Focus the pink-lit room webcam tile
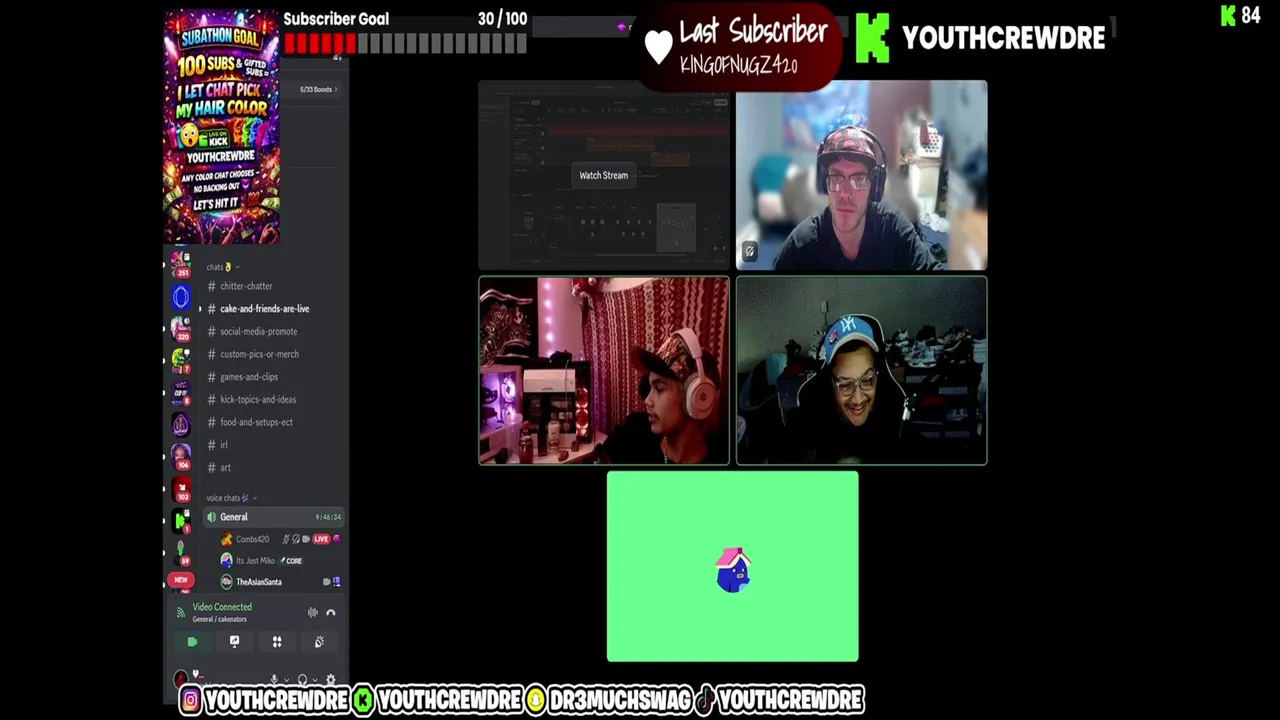 604,371
